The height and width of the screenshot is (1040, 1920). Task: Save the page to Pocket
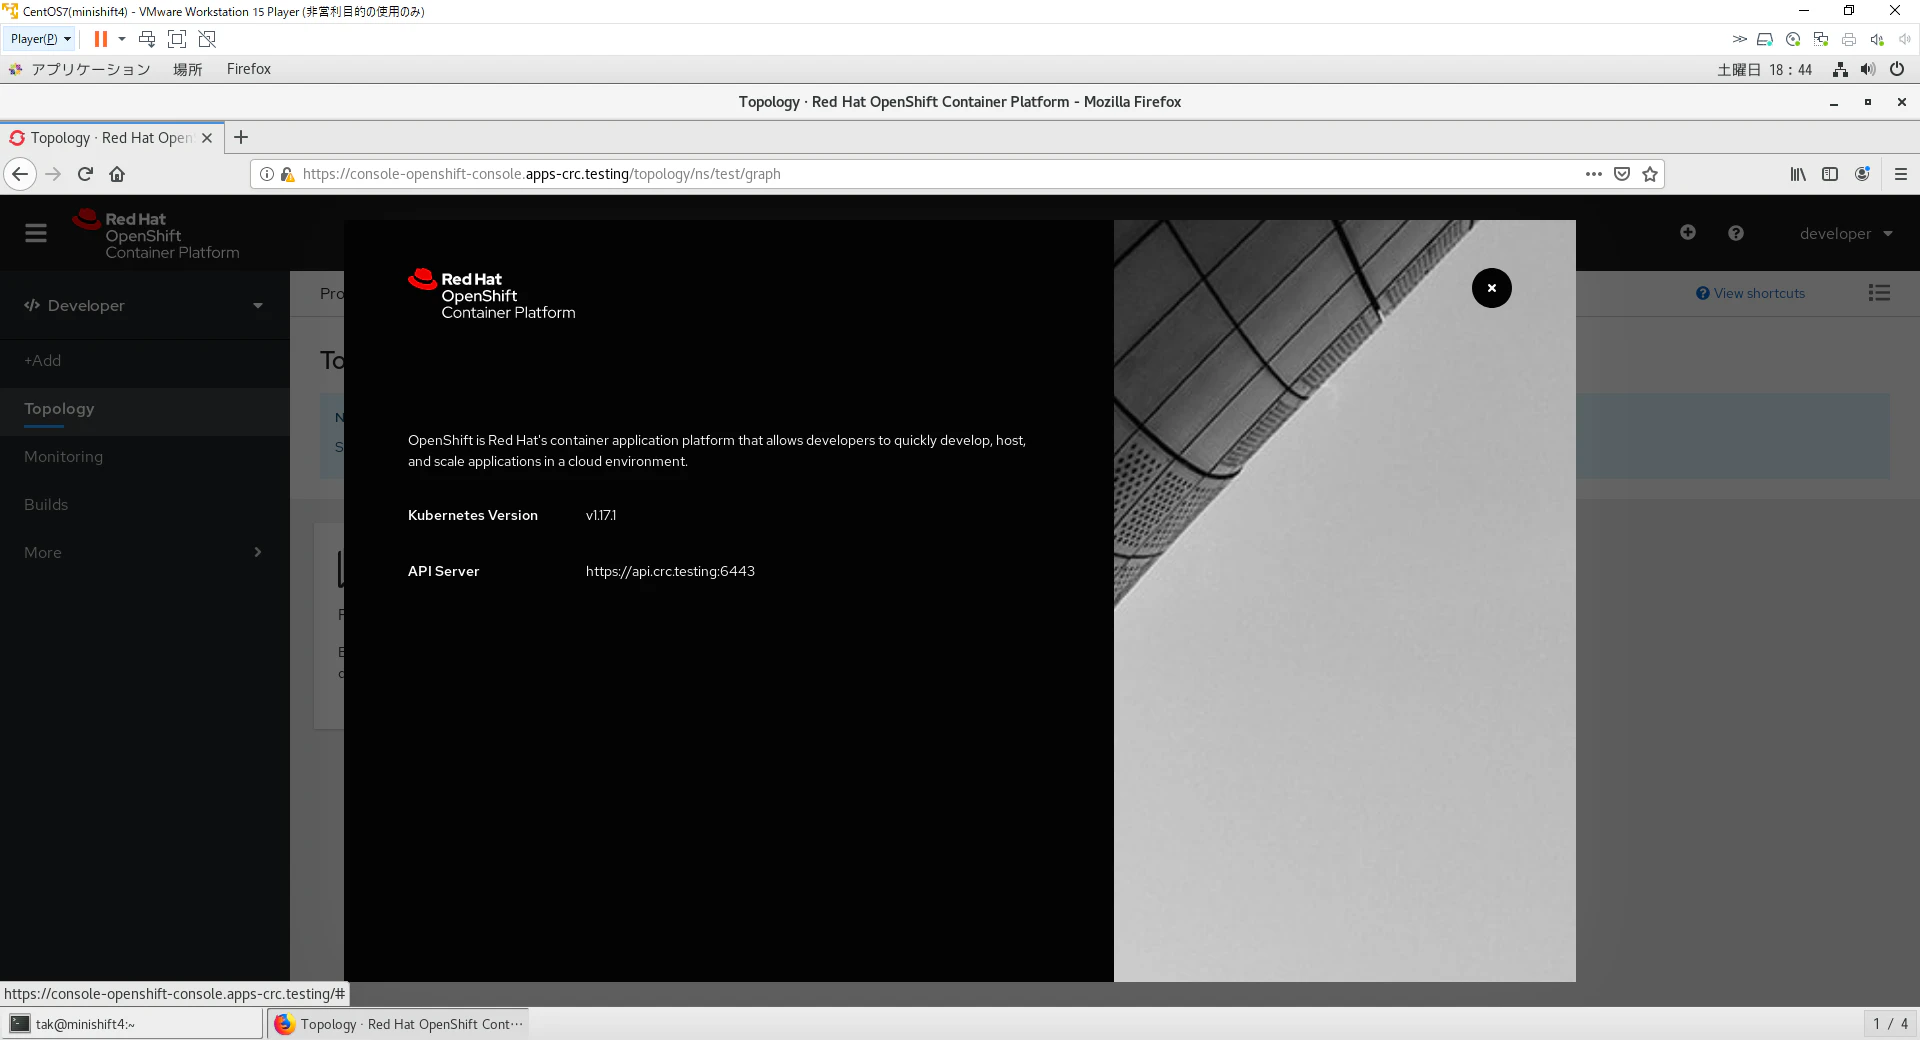[1622, 174]
